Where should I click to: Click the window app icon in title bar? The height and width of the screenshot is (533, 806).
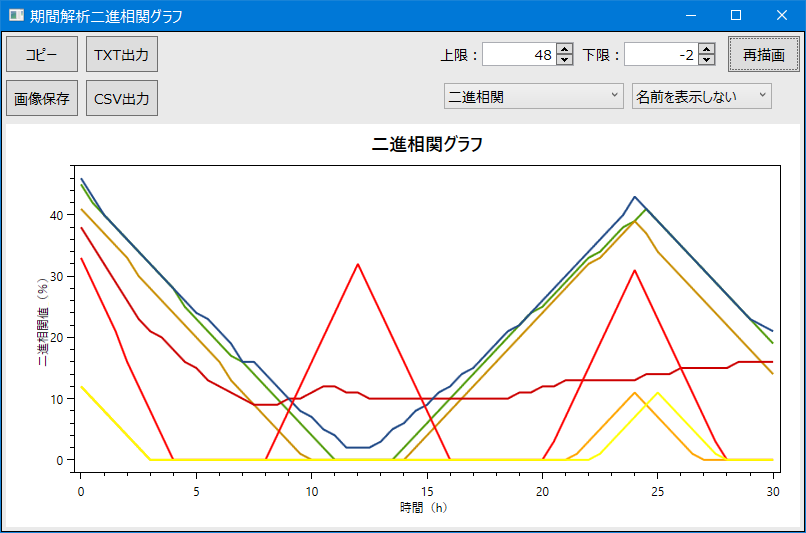[16, 15]
